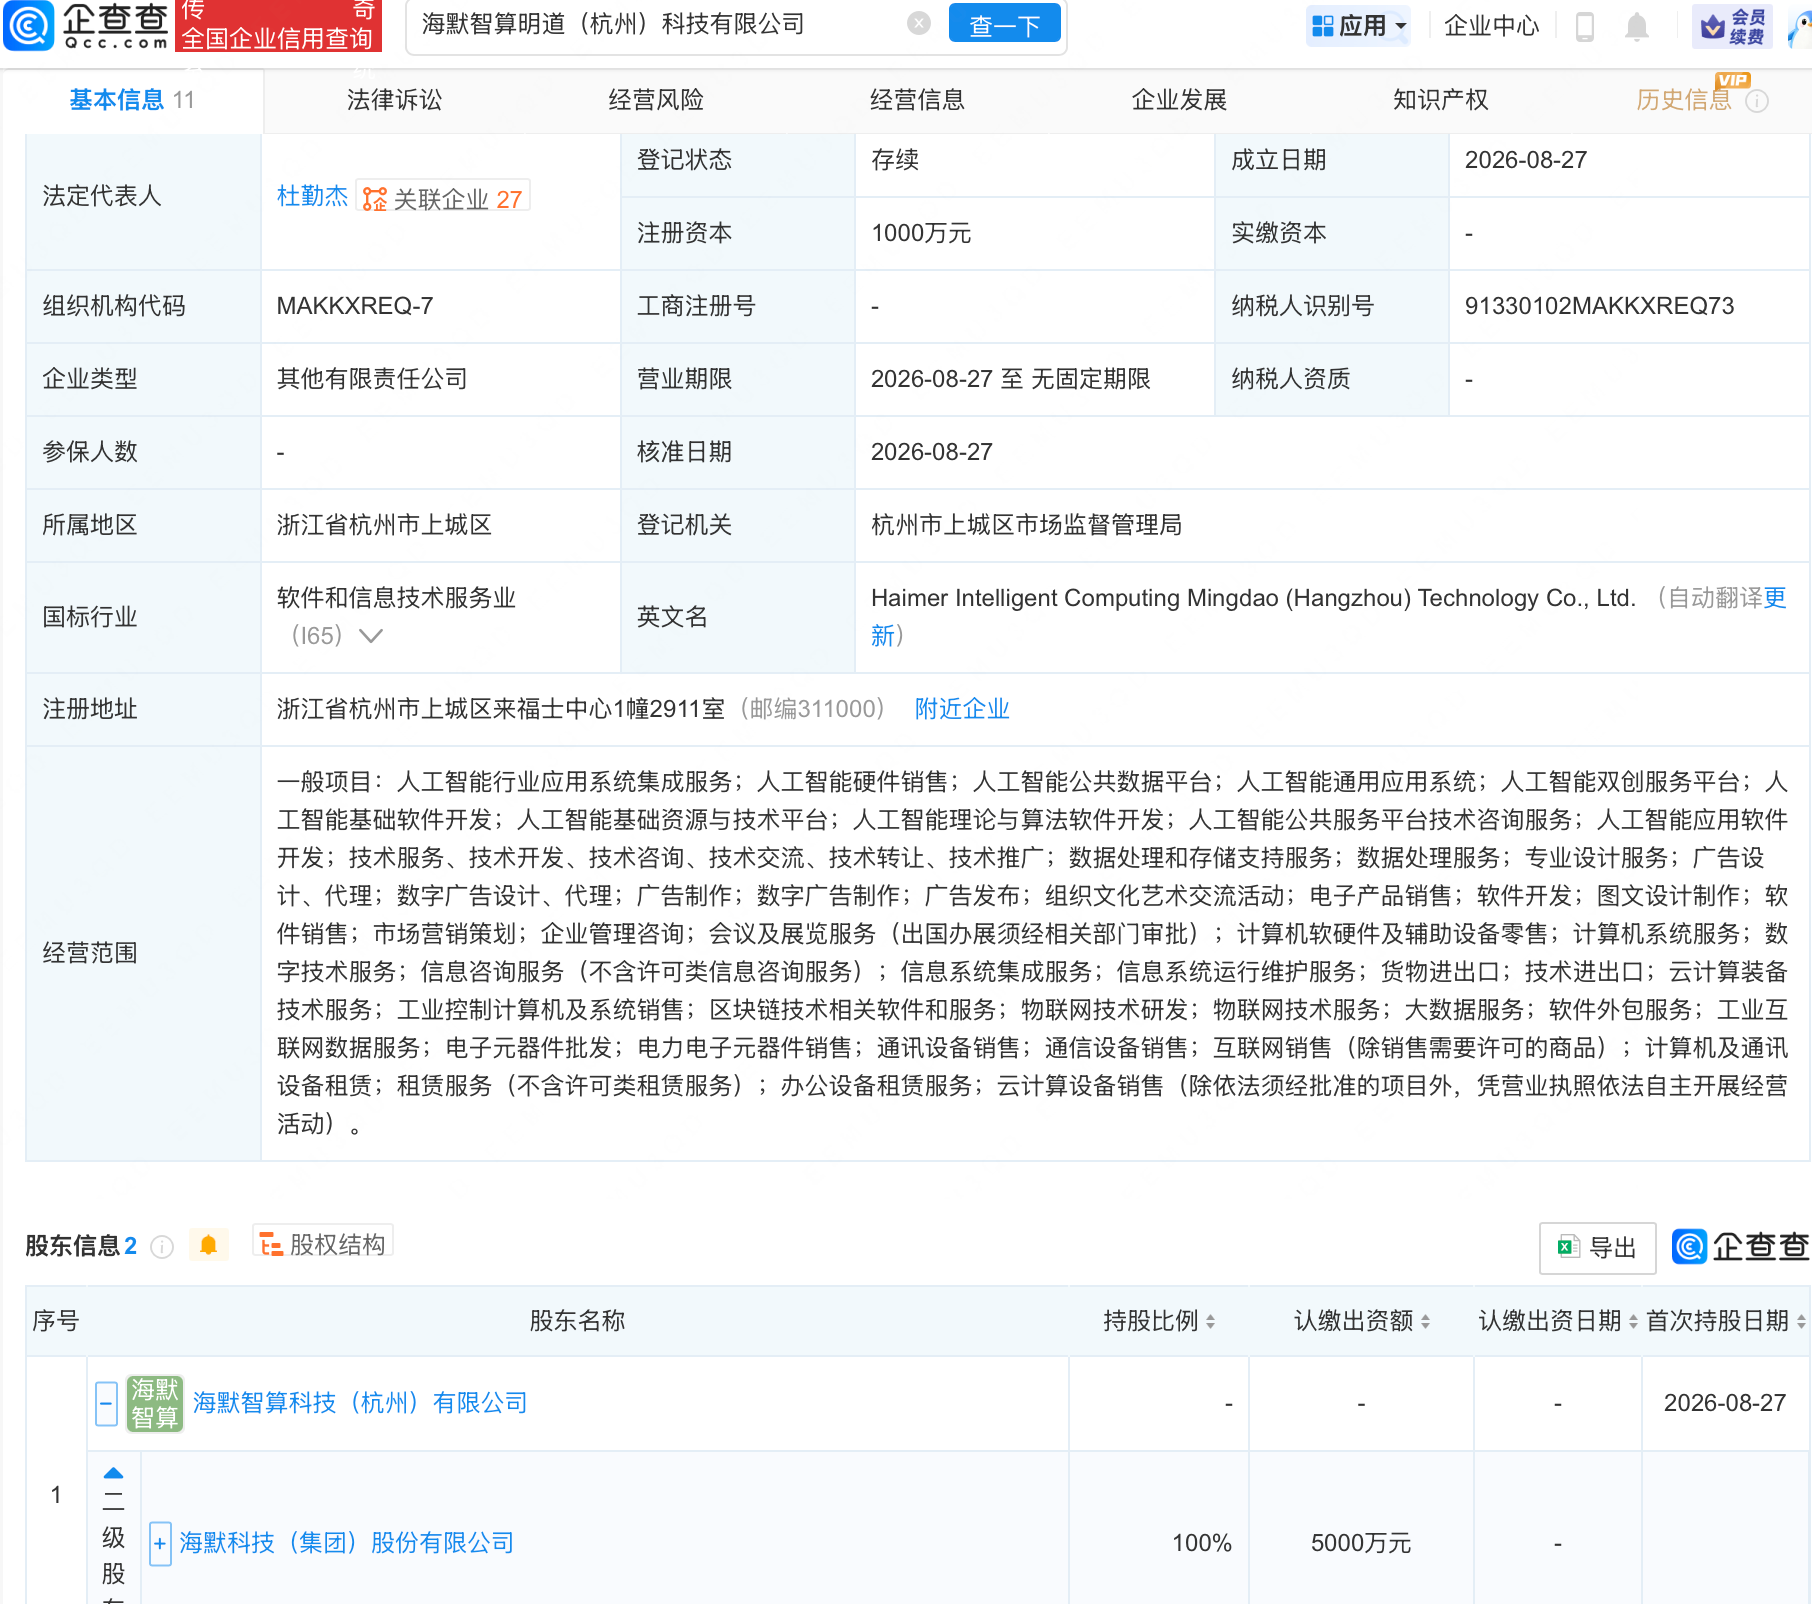Switch to the 经营信息 tab
Screen dimensions: 1812x1604
917,100
